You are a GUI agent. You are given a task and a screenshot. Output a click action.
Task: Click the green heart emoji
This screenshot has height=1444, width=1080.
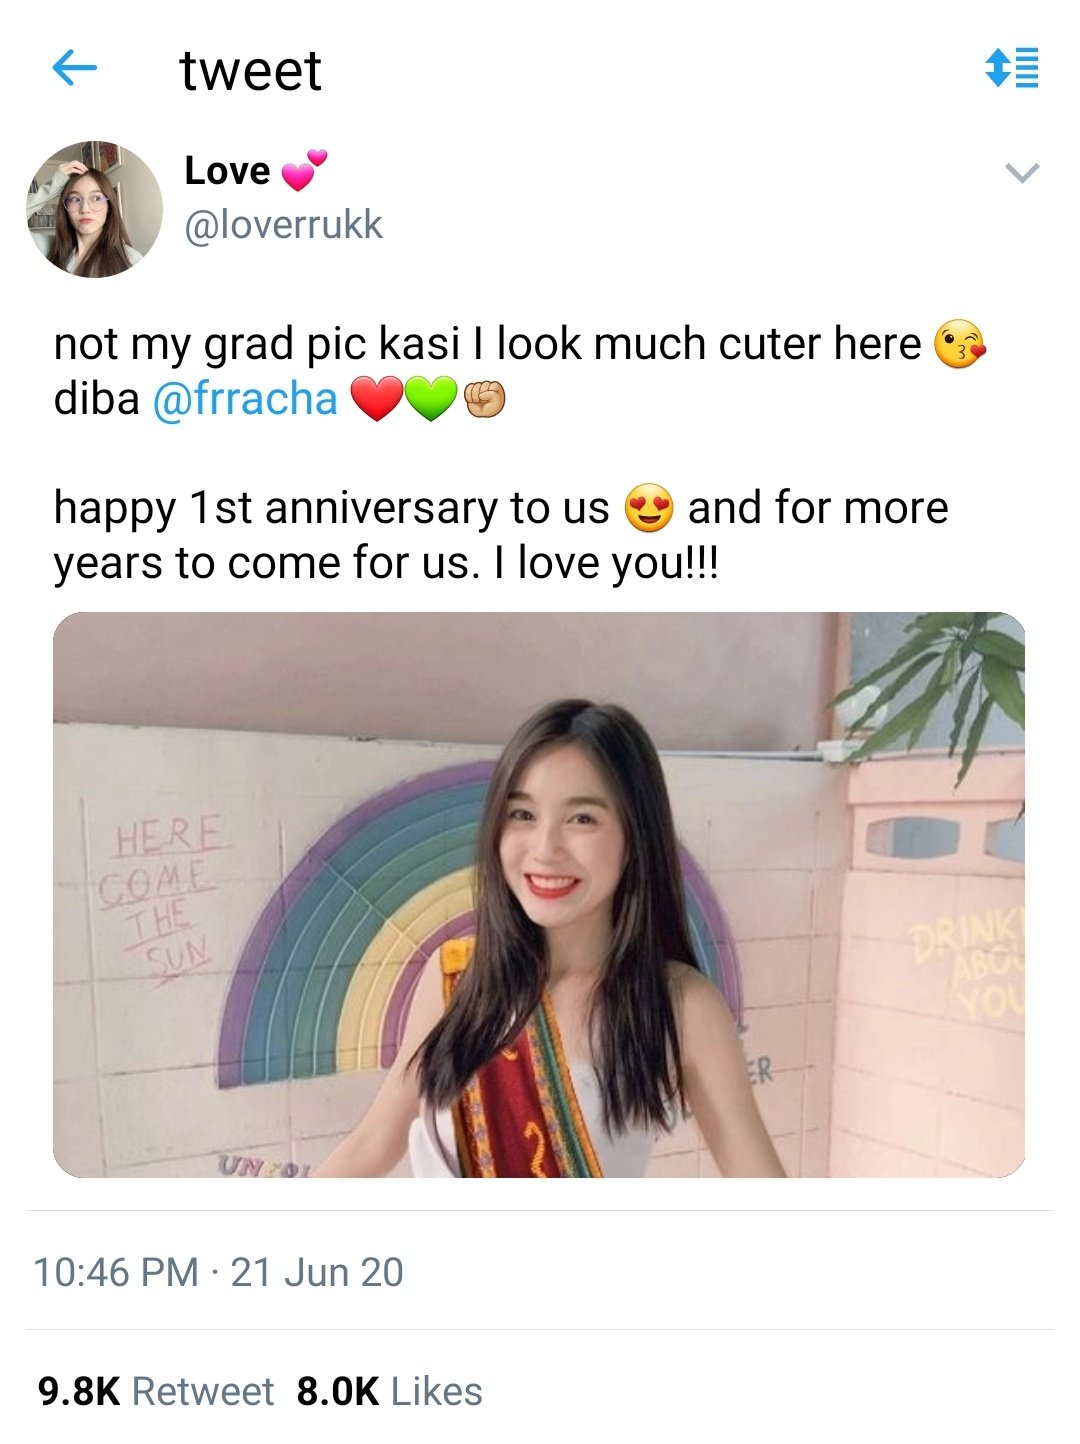[430, 399]
